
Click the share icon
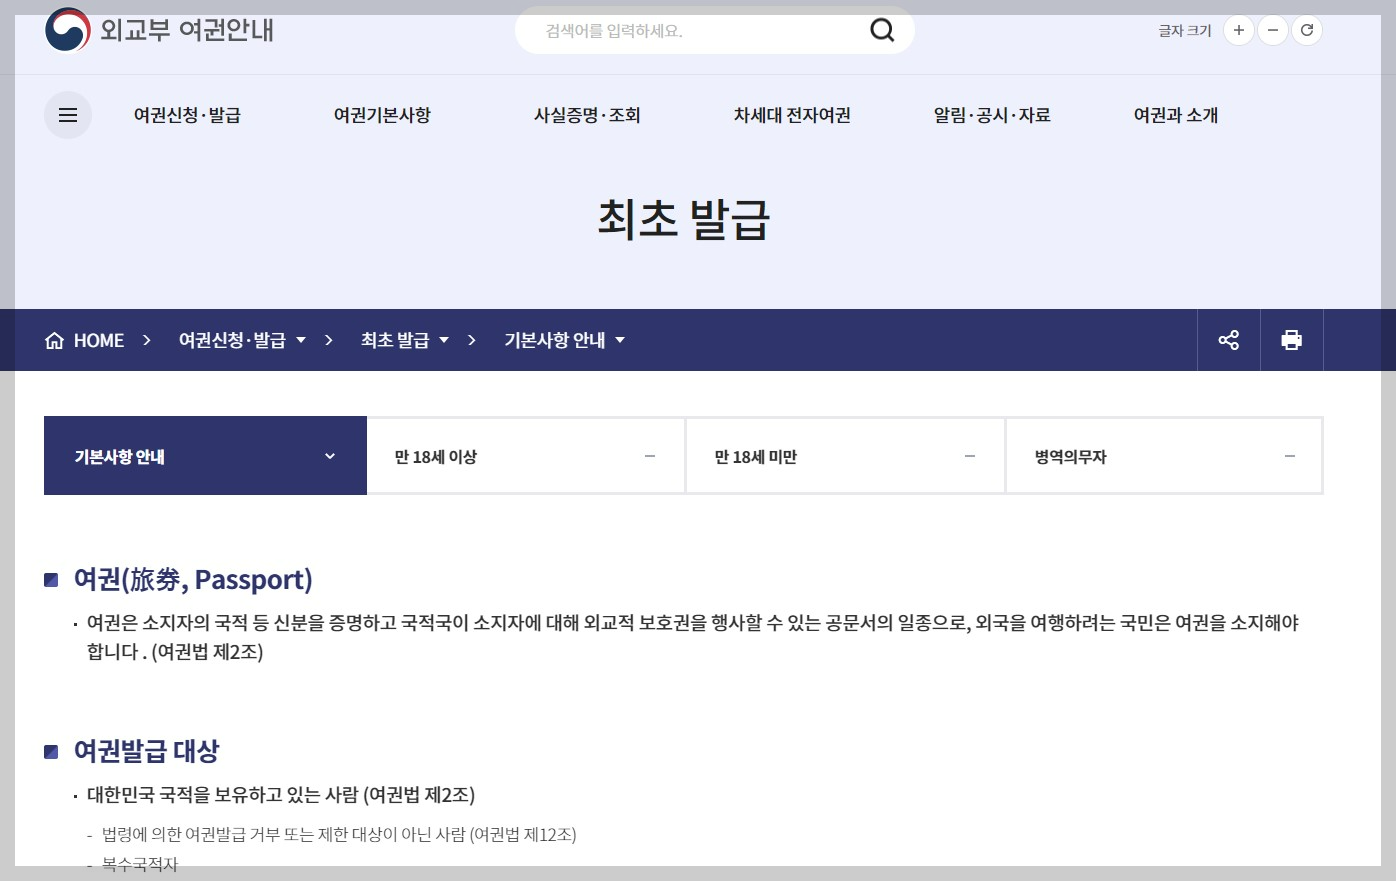1229,340
